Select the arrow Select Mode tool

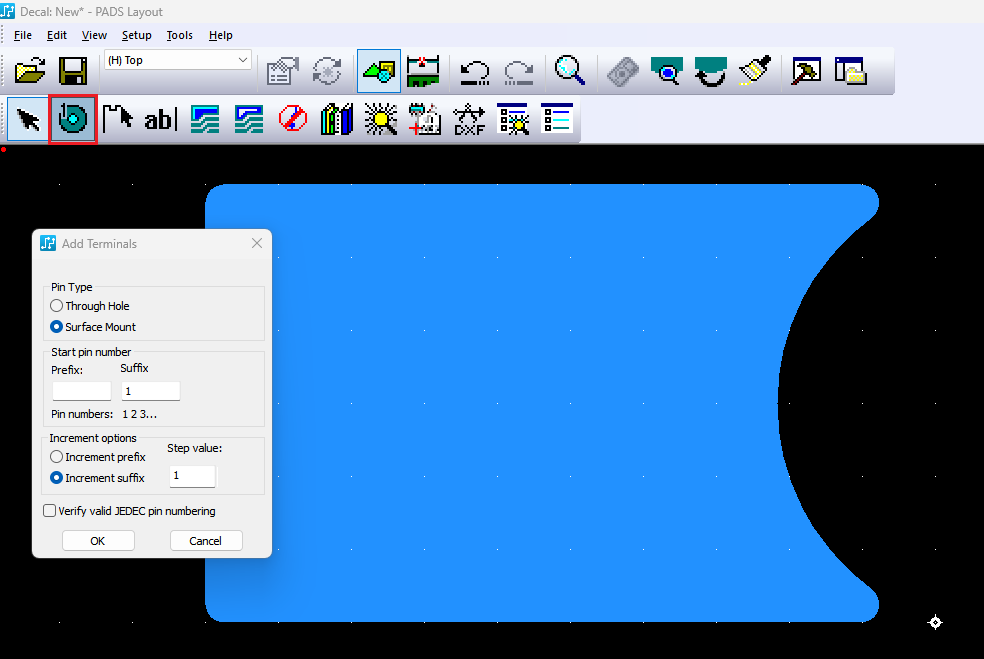click(29, 120)
